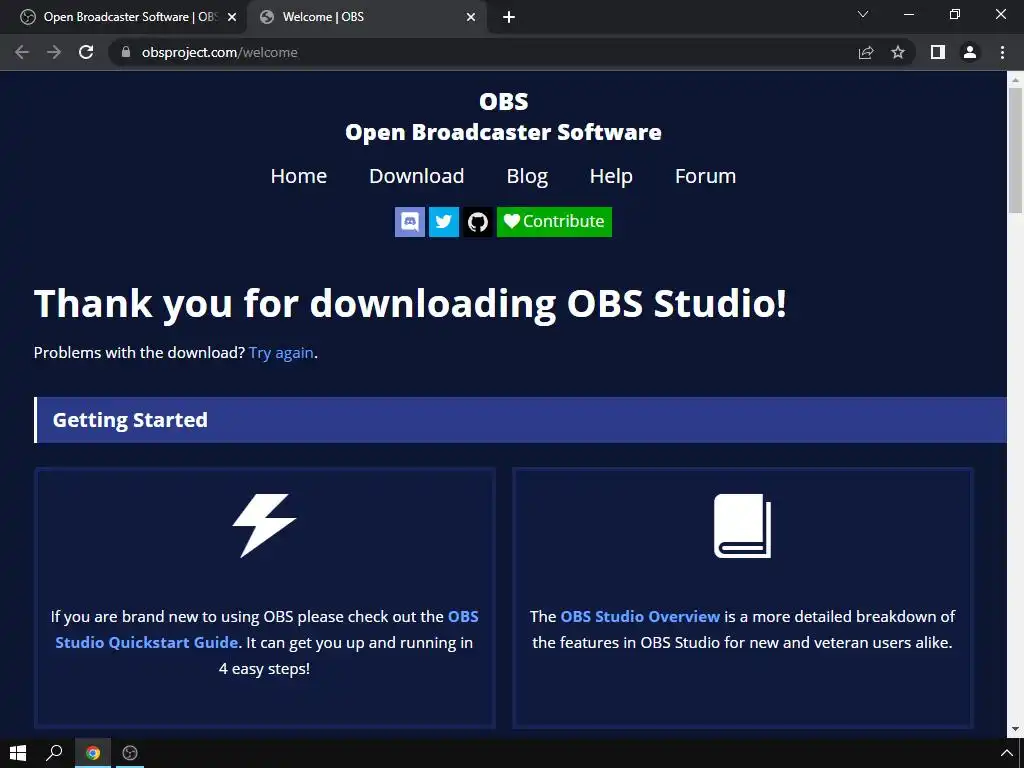View site information via lock icon
The width and height of the screenshot is (1024, 768).
point(126,52)
